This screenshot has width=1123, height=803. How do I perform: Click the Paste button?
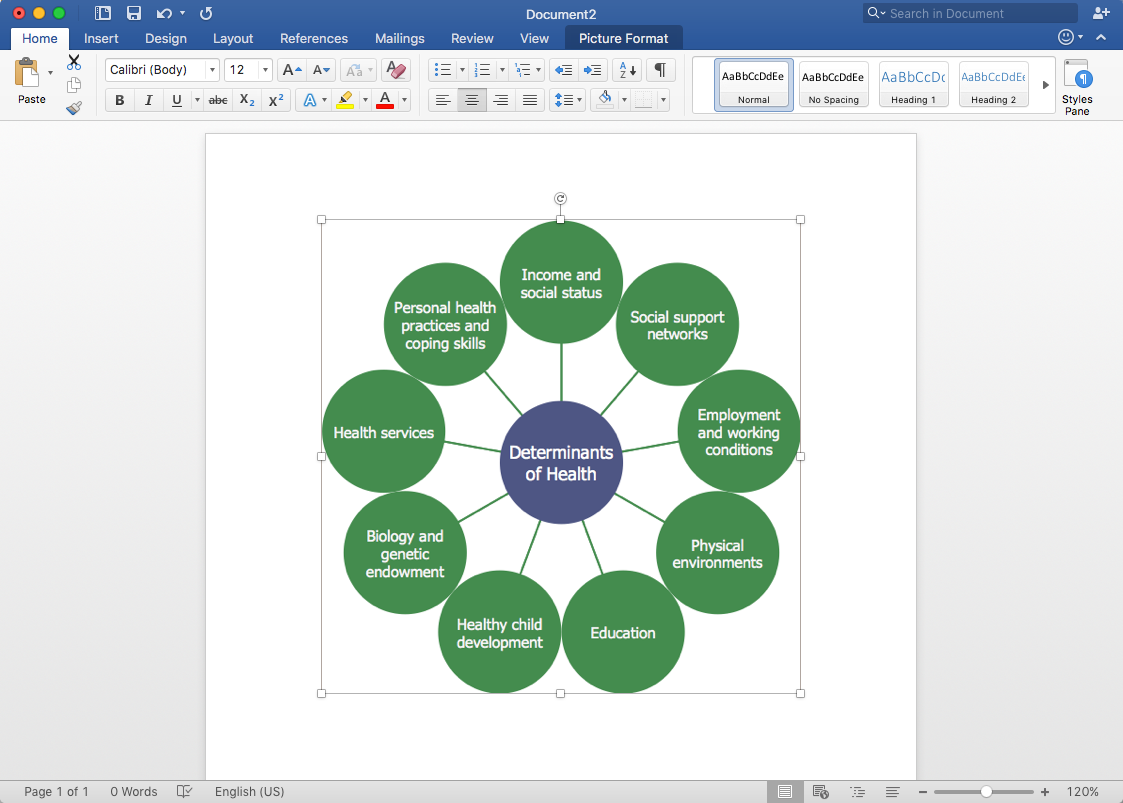[31, 82]
